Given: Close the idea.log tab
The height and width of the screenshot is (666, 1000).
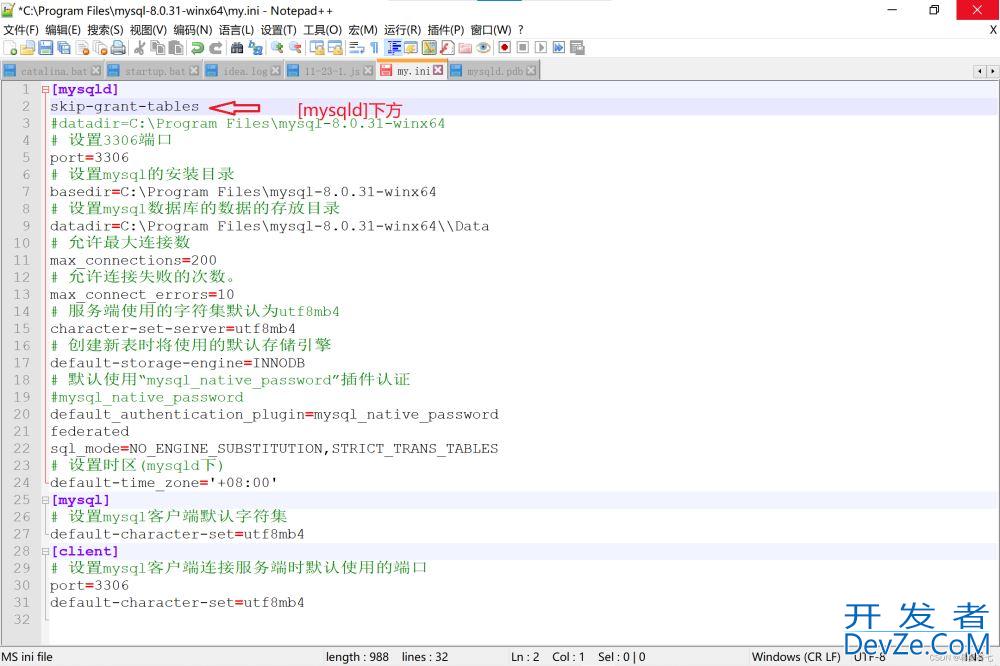Looking at the screenshot, I should point(276,70).
